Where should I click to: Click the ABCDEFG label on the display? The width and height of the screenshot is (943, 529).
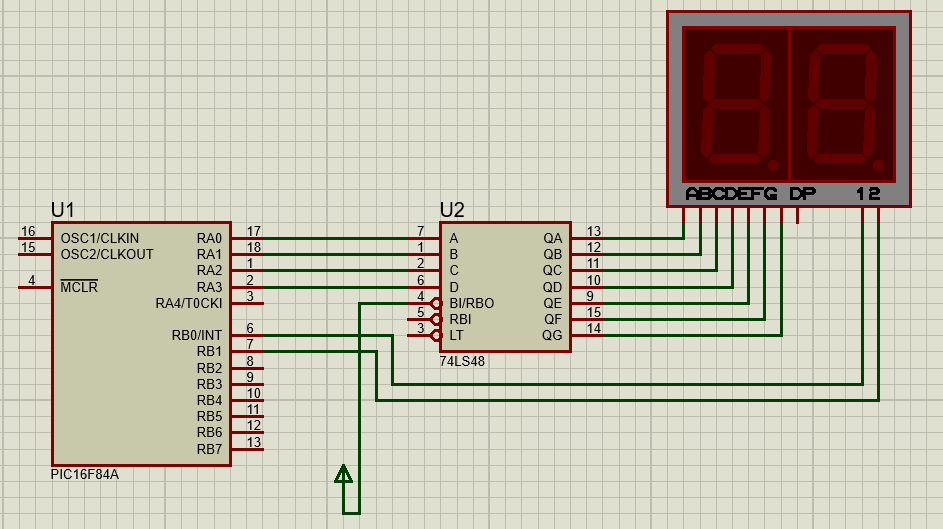click(x=731, y=194)
